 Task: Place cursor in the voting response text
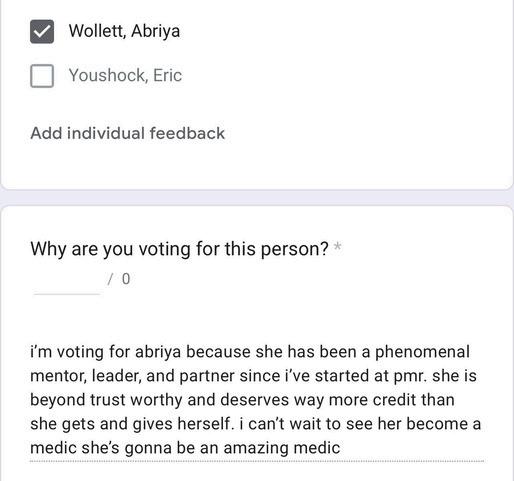[257, 400]
